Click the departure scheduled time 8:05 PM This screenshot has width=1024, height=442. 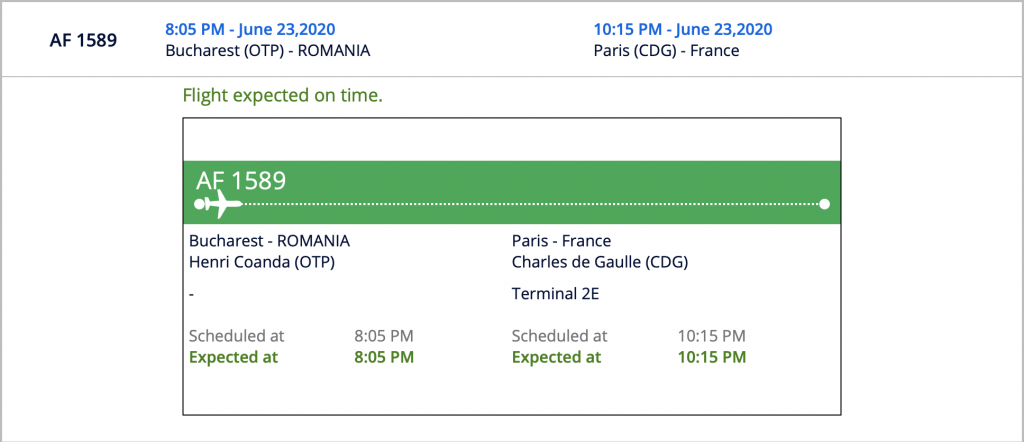(384, 336)
